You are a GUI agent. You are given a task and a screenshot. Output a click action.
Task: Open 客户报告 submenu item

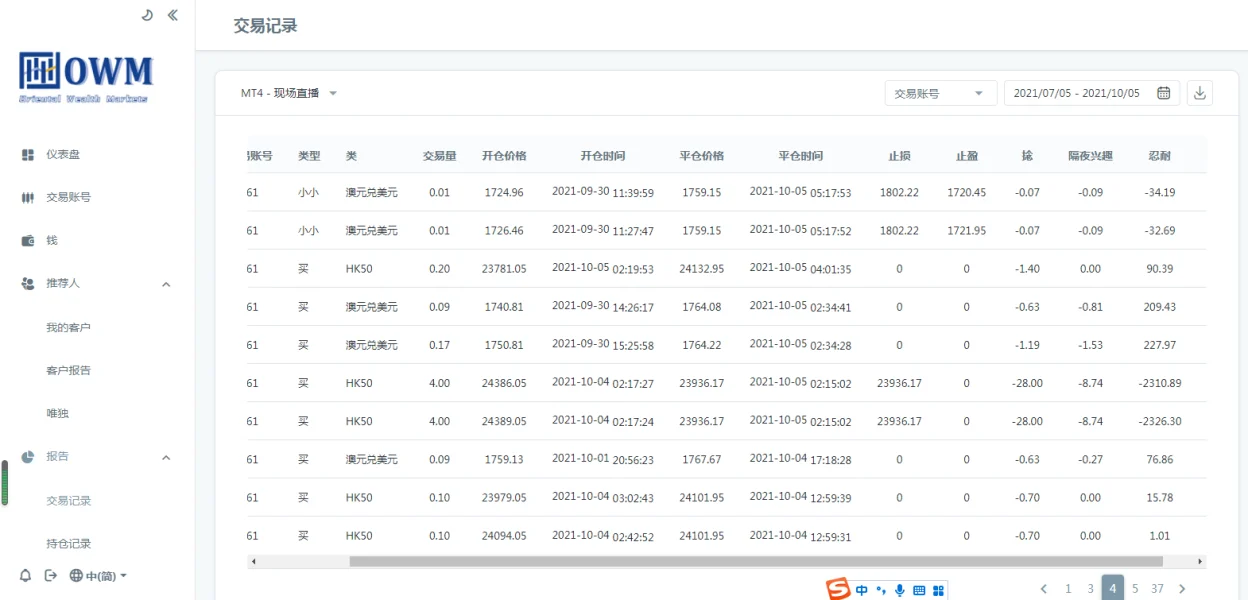(x=68, y=371)
